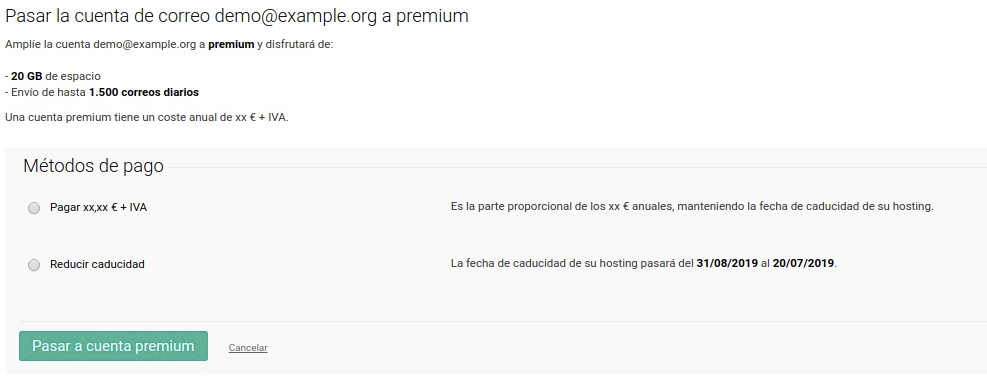The width and height of the screenshot is (987, 378).
Task: Click the bold date 31/08/2019
Action: pos(727,263)
